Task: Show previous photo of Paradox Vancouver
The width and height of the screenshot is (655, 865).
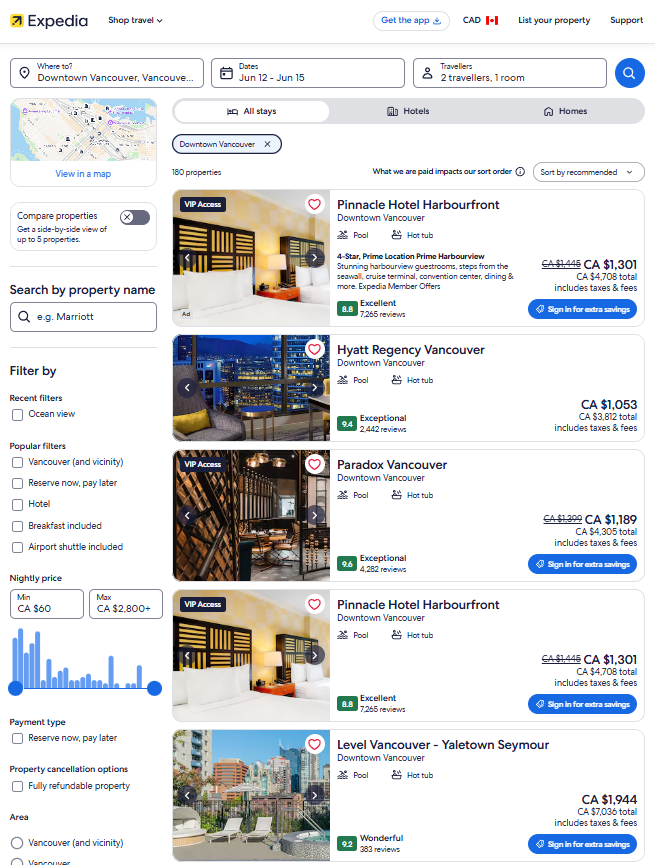Action: pyautogui.click(x=187, y=515)
